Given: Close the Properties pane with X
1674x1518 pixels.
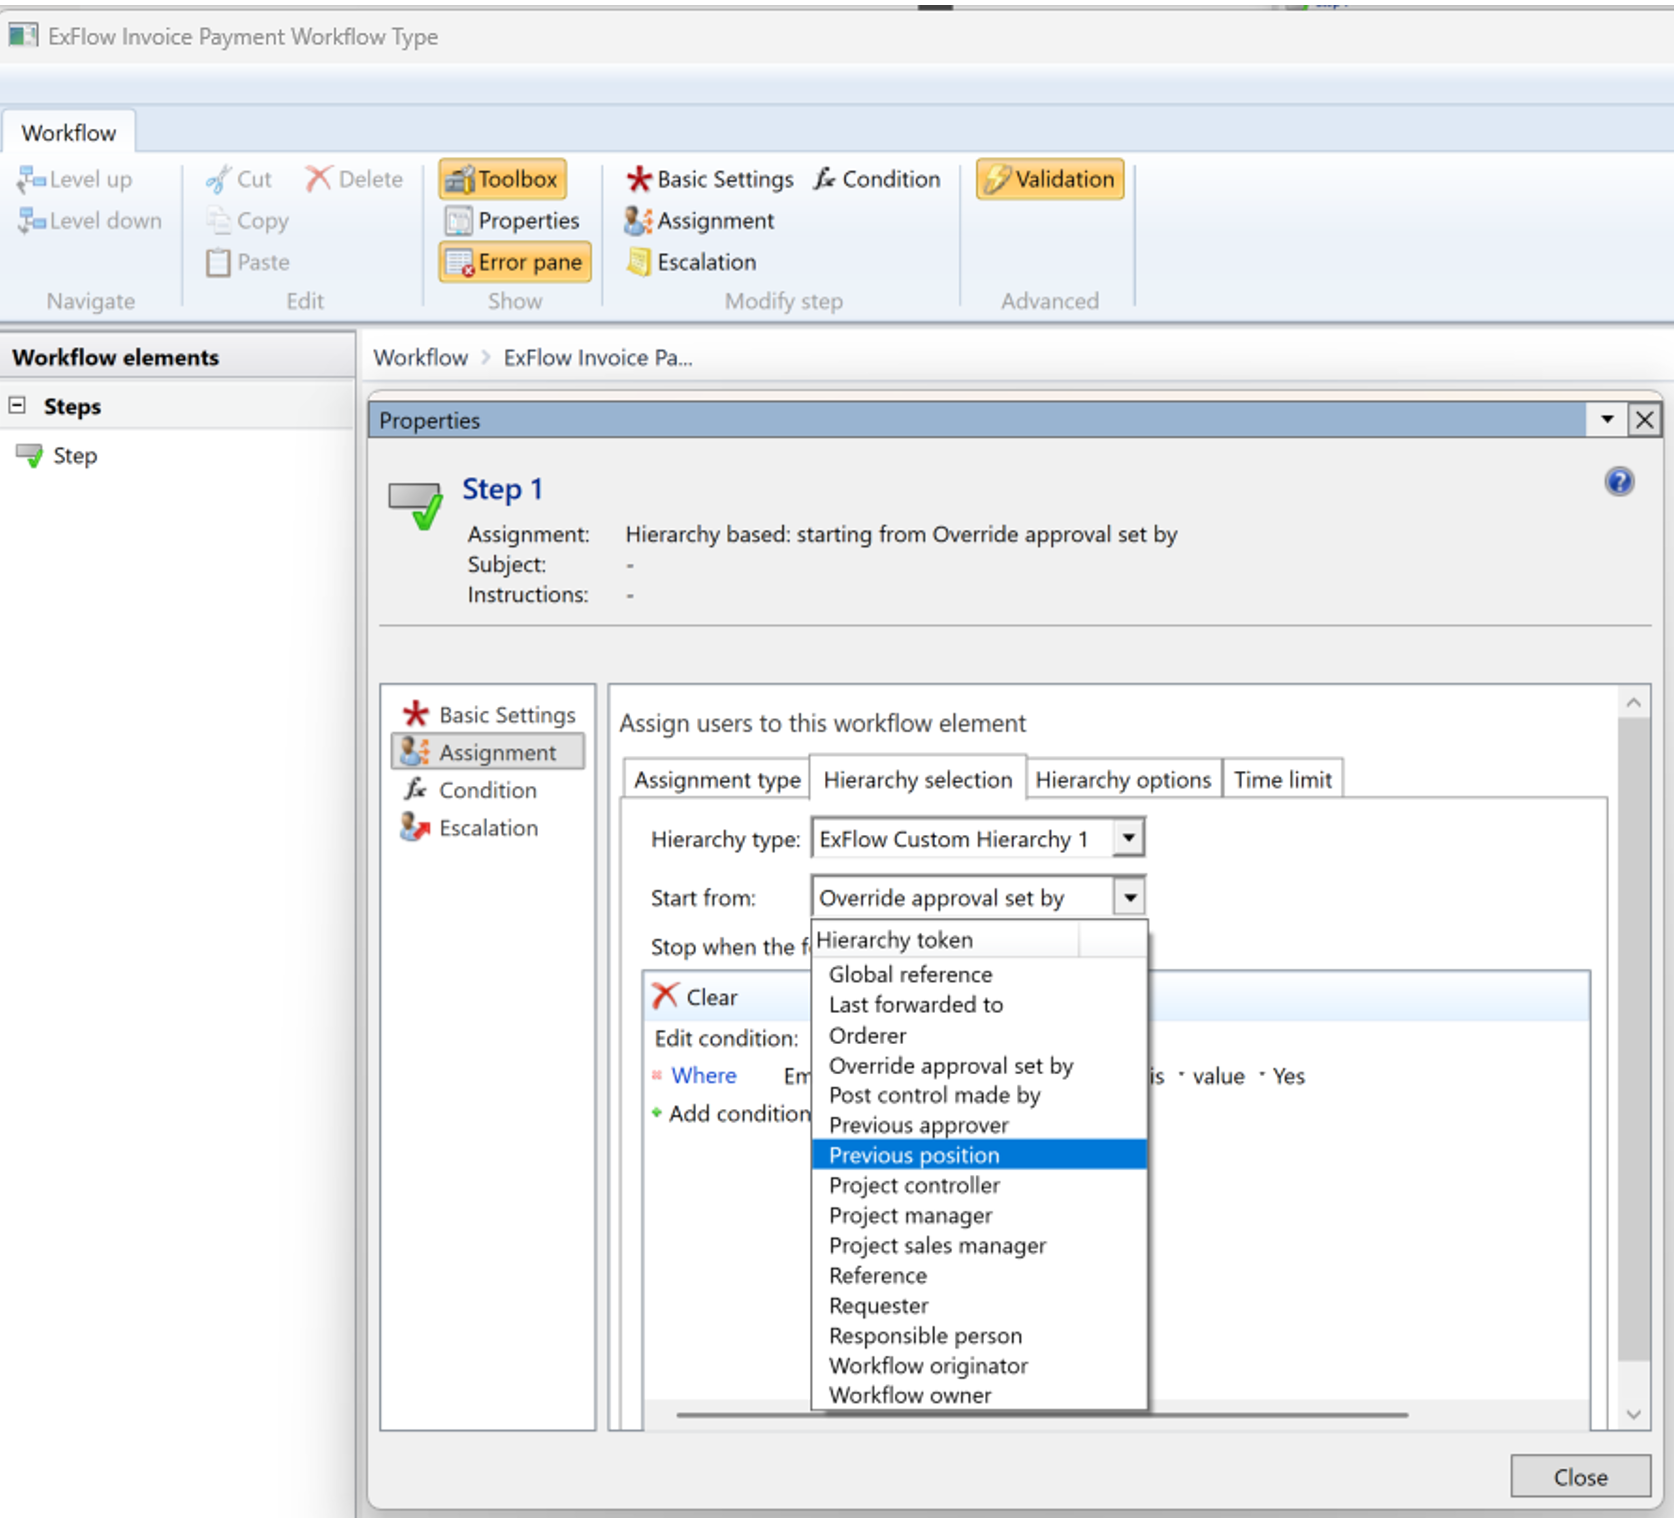Looking at the screenshot, I should (1644, 419).
